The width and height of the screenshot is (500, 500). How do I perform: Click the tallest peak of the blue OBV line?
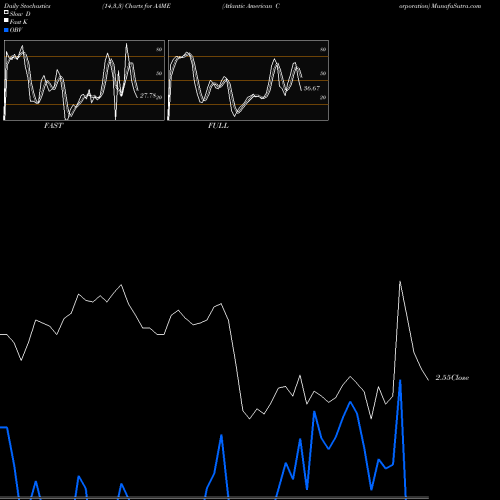tap(400, 380)
